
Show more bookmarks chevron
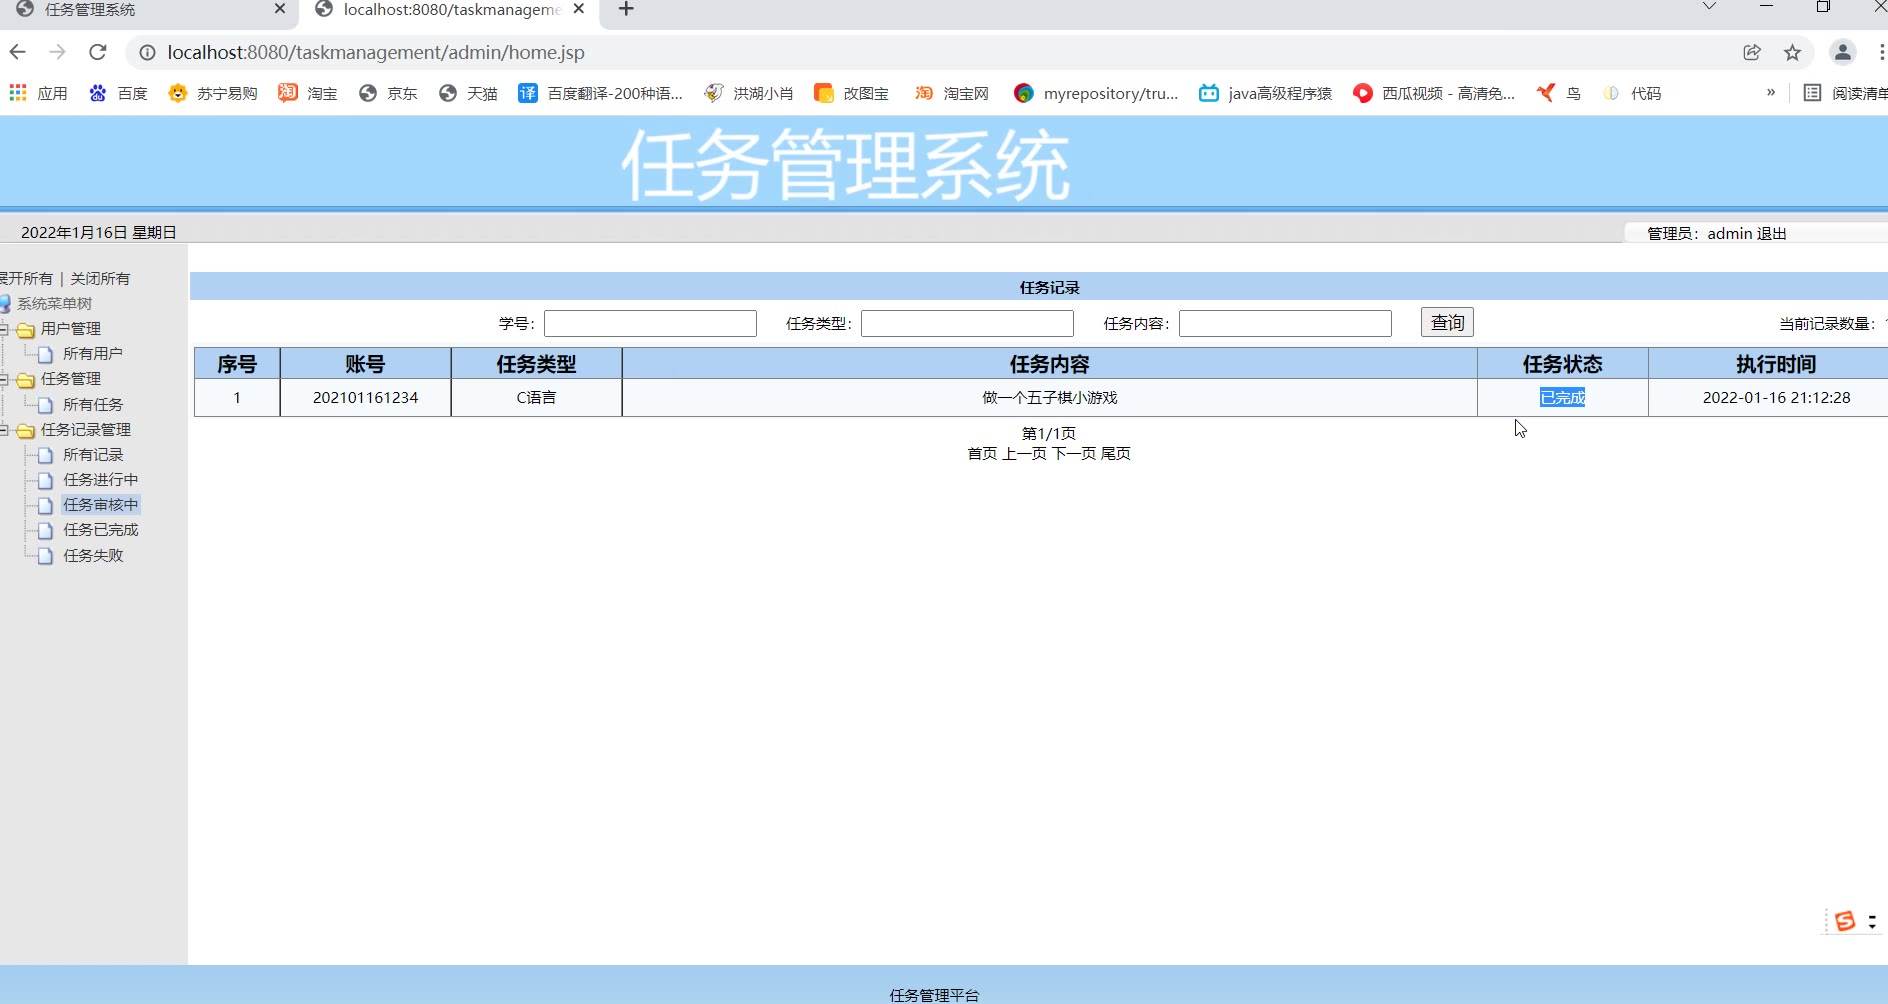click(1770, 93)
